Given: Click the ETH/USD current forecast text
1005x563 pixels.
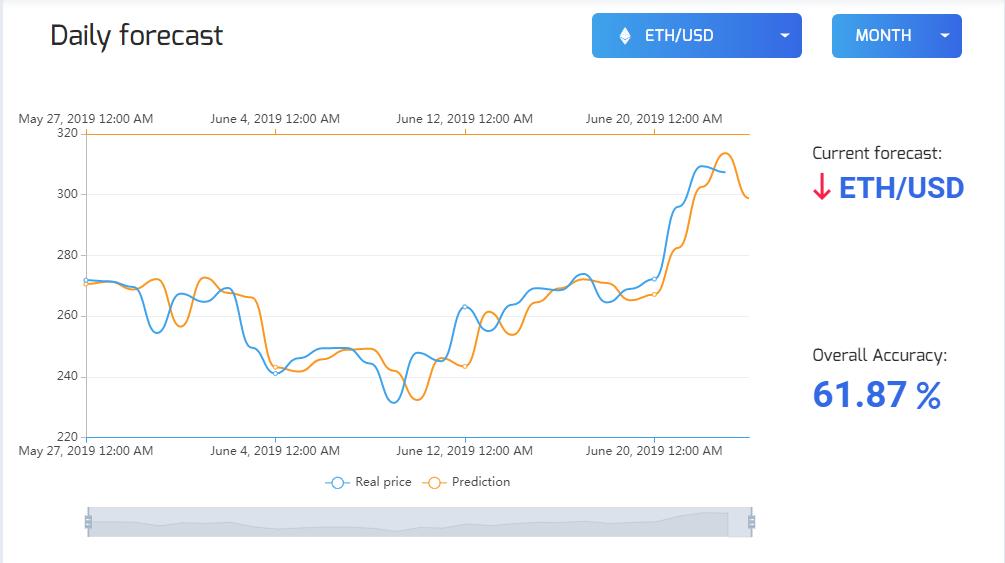Looking at the screenshot, I should tap(901, 188).
